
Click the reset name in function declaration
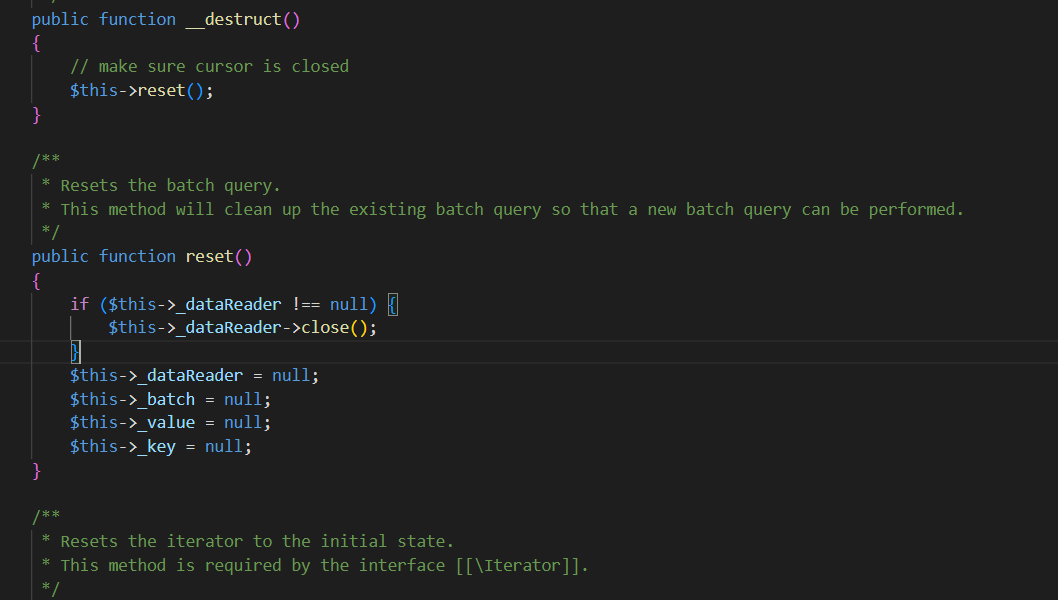point(209,256)
